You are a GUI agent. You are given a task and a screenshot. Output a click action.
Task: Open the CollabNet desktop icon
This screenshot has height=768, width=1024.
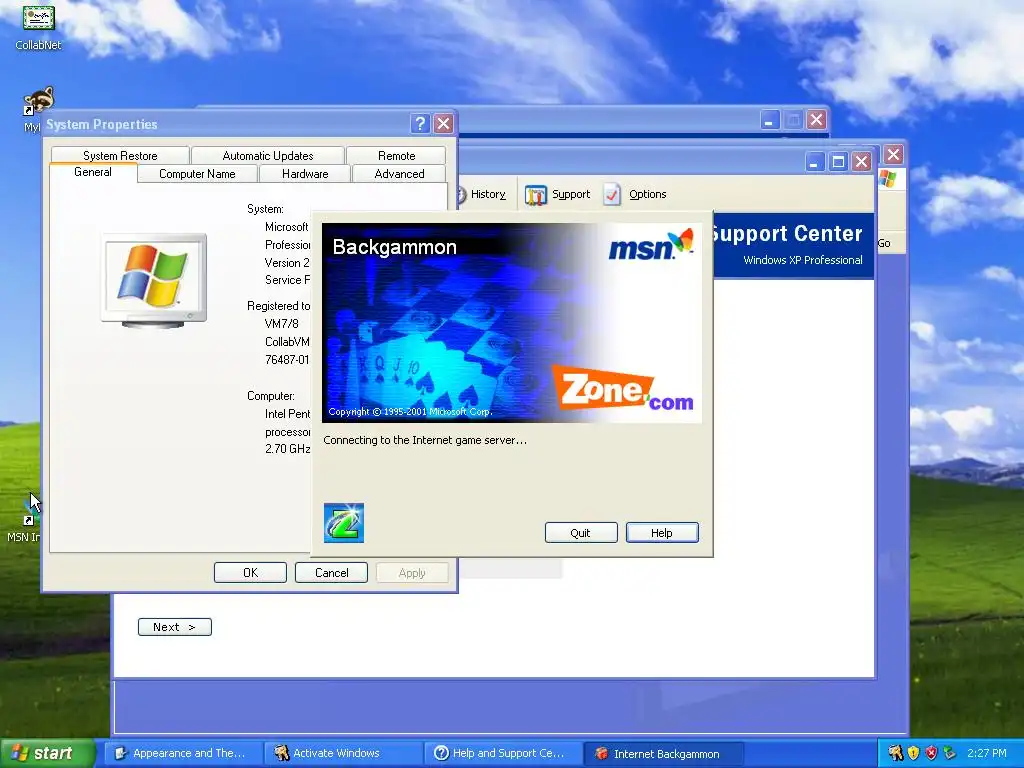pos(39,27)
